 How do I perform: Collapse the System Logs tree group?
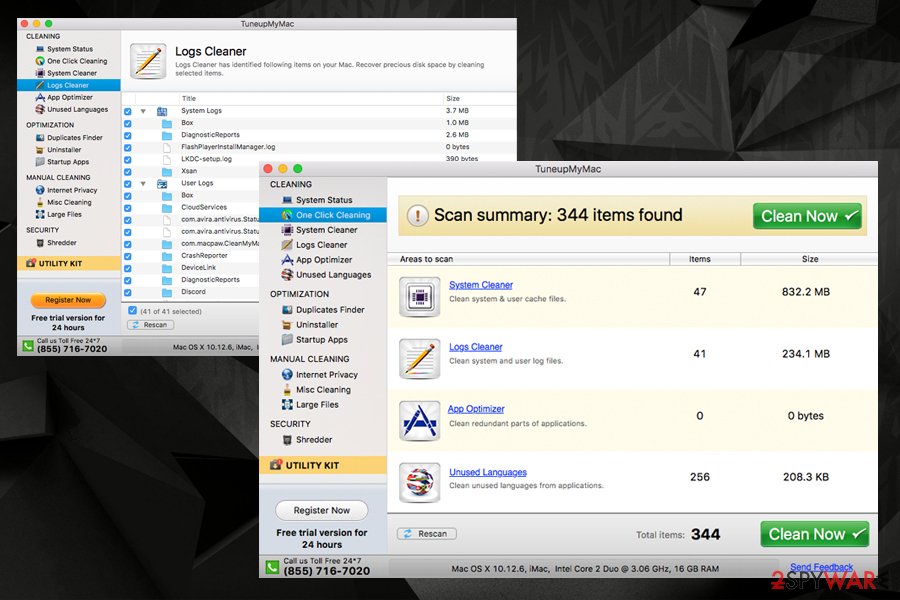pyautogui.click(x=143, y=111)
